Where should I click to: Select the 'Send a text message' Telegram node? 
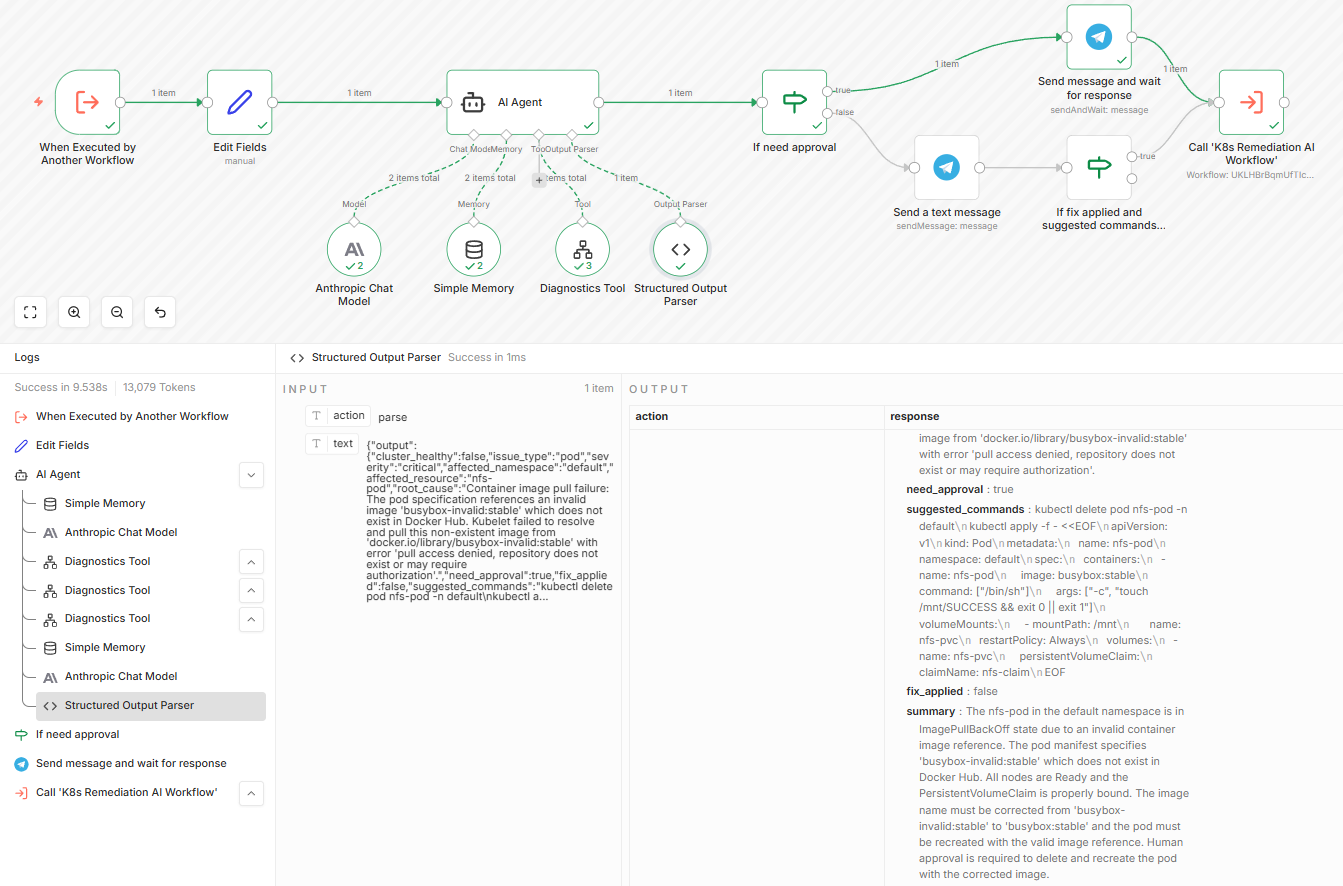pyautogui.click(x=946, y=168)
